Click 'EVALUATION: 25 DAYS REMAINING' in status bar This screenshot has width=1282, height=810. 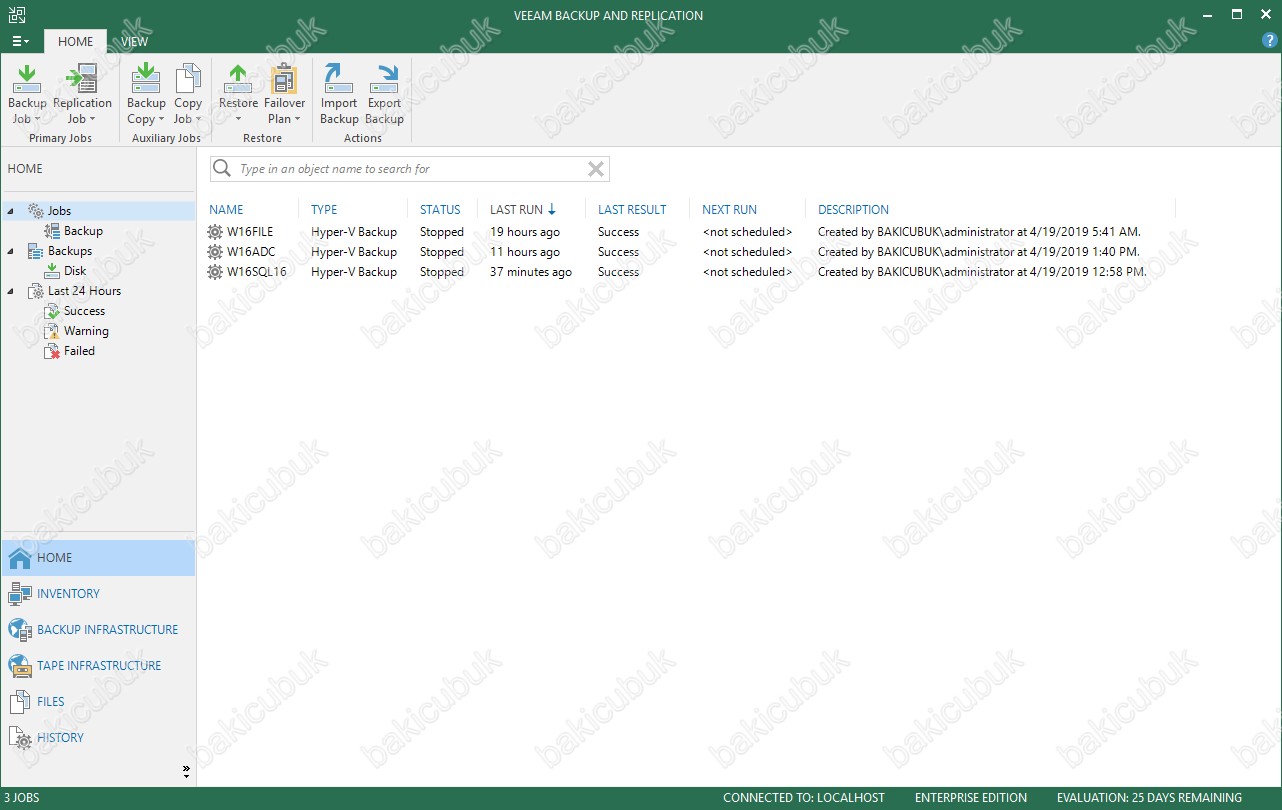[1149, 798]
